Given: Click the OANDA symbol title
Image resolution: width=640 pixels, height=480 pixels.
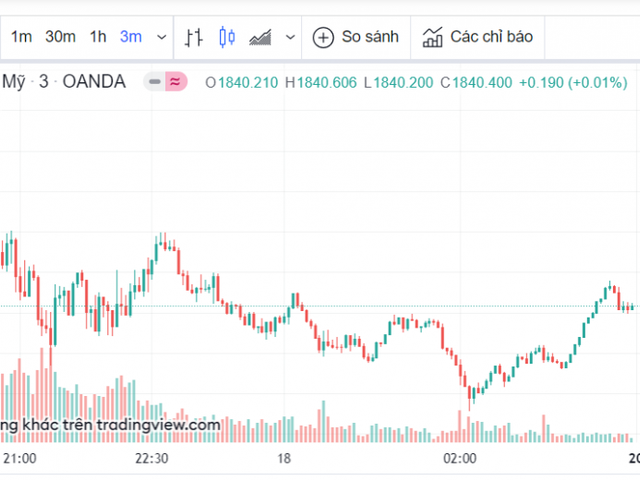Looking at the screenshot, I should coord(94,82).
